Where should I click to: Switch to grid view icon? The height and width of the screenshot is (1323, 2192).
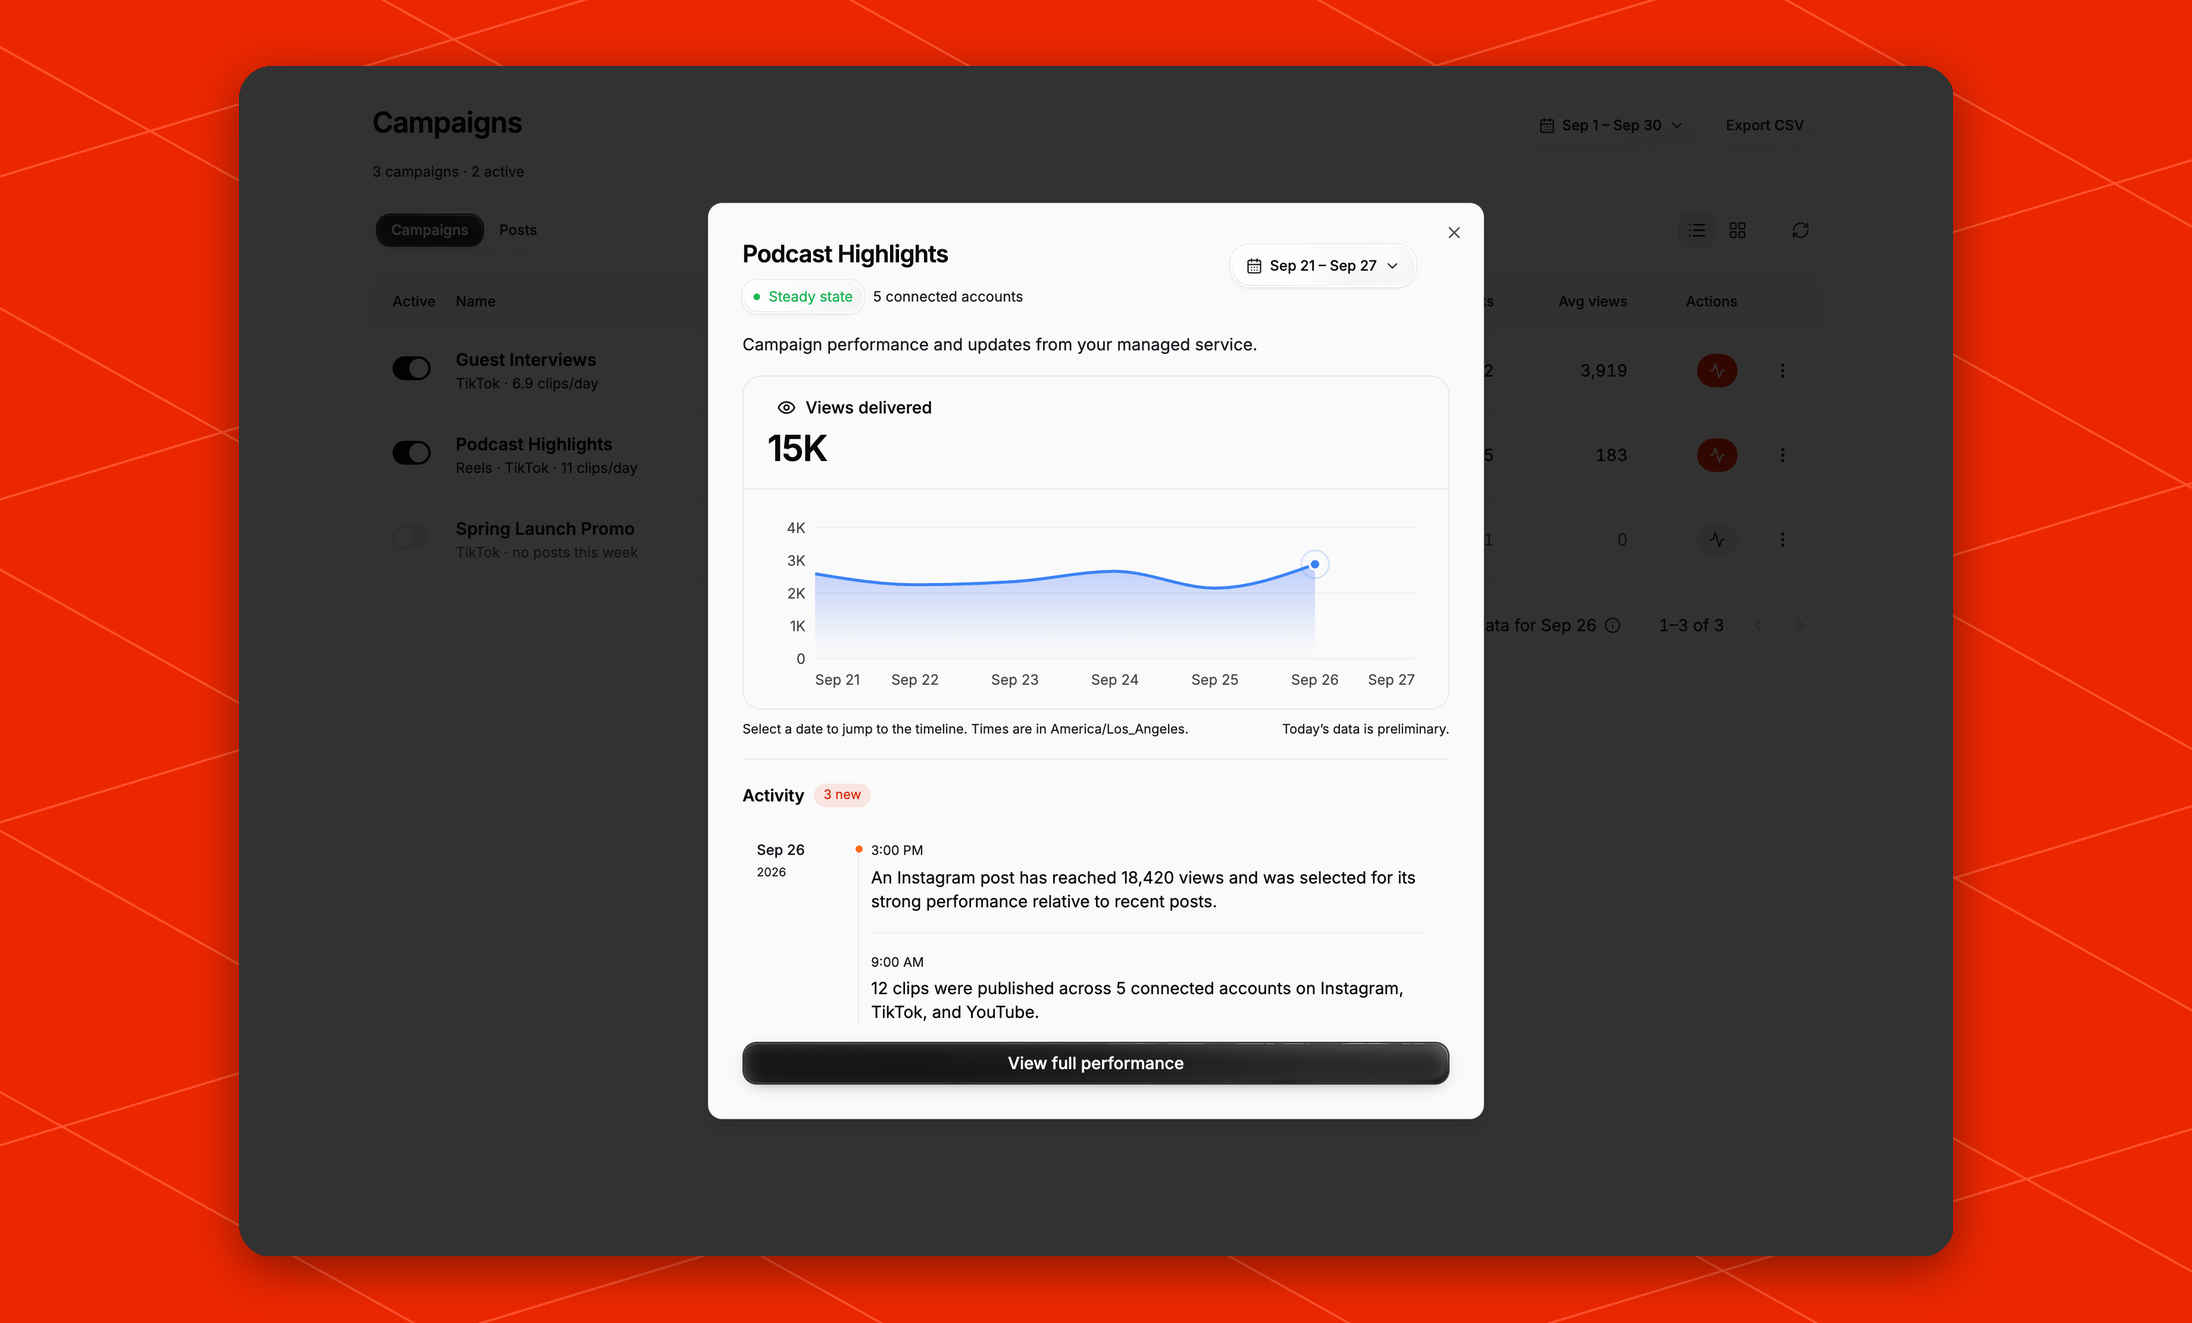1737,231
